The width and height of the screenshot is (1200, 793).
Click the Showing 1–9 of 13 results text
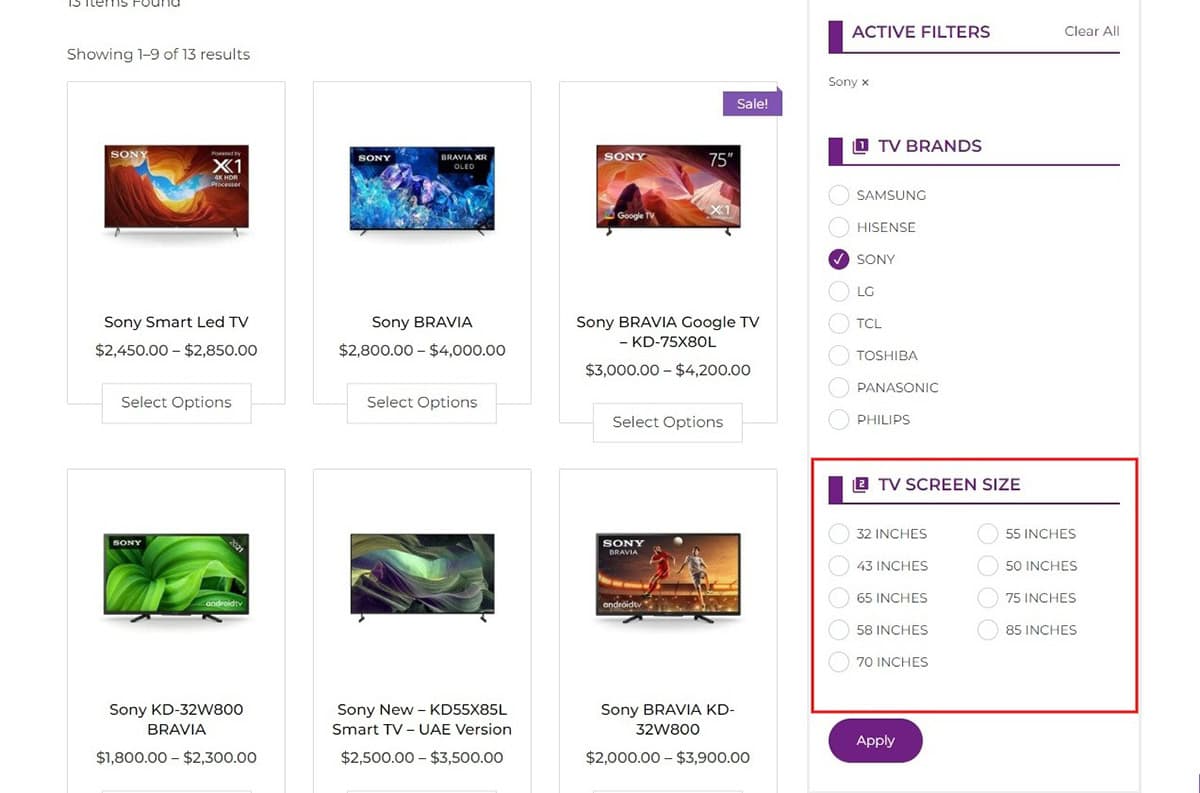[x=158, y=54]
